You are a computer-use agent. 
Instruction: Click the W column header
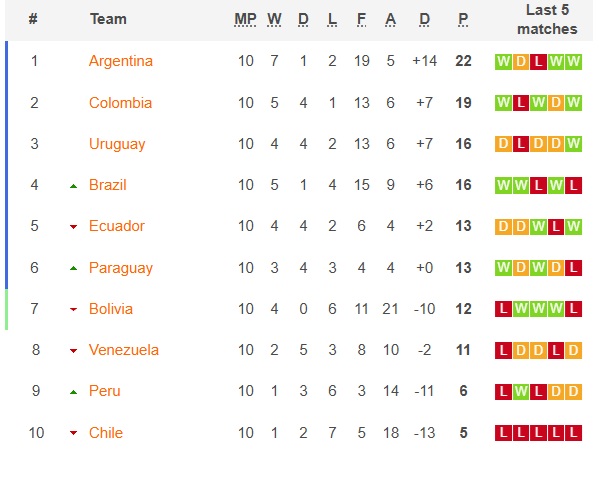pos(274,19)
